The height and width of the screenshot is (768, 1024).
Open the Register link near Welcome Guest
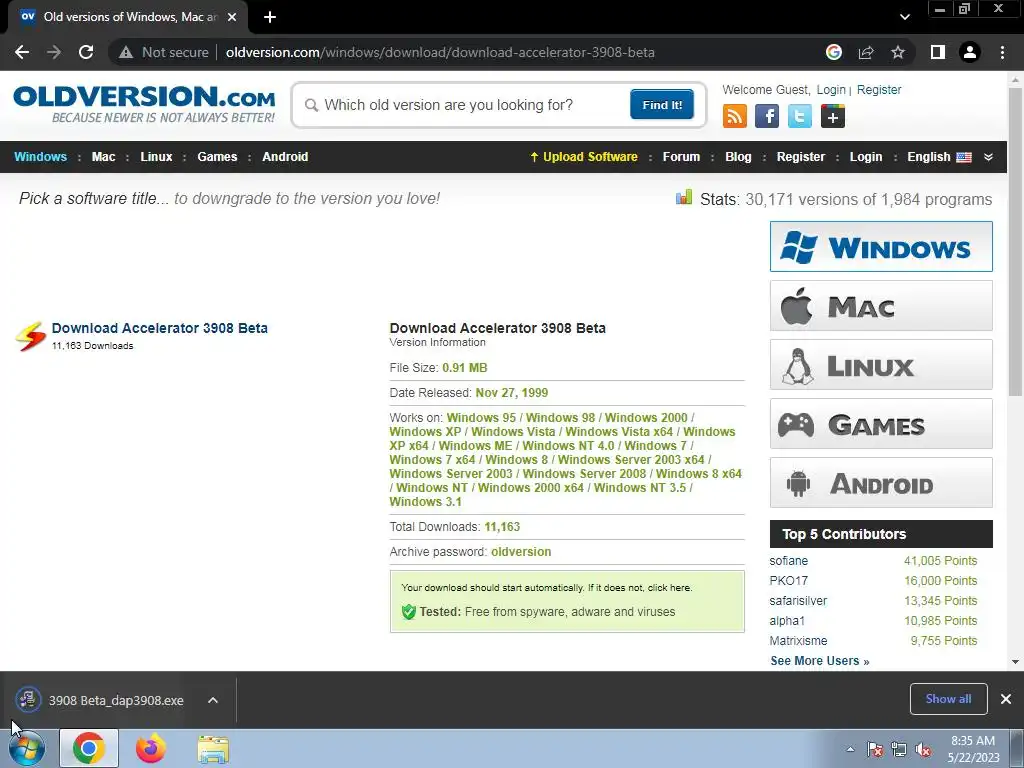click(x=879, y=89)
